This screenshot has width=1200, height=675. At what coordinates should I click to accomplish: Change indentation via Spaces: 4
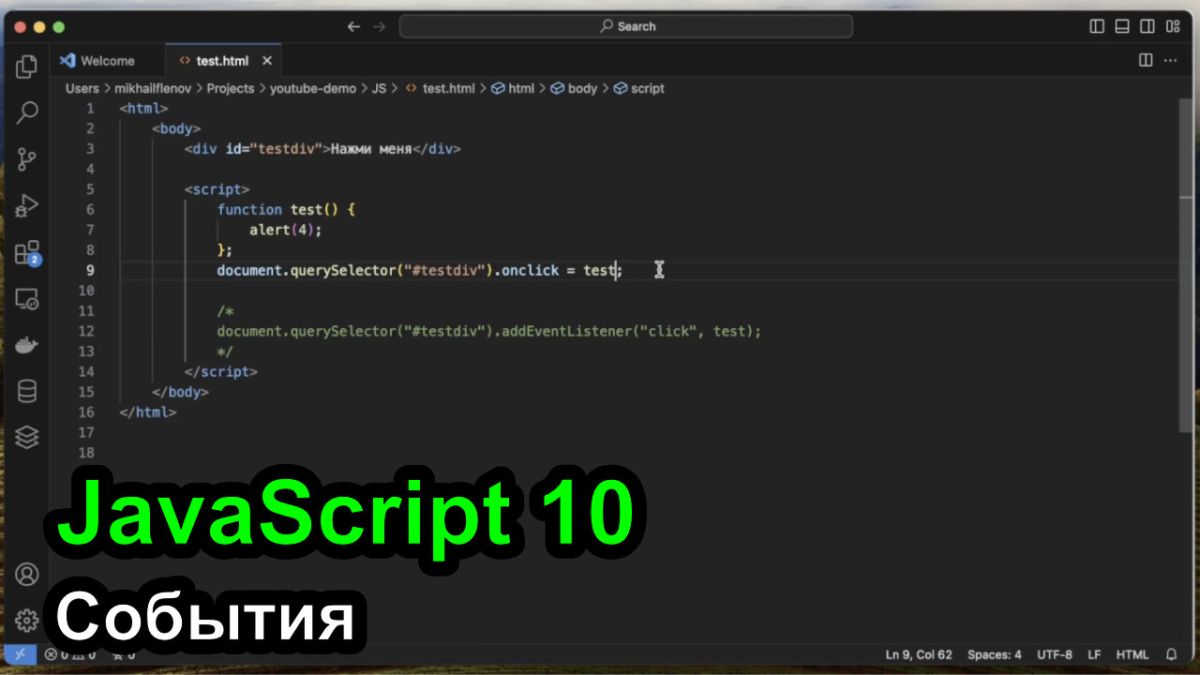994,655
